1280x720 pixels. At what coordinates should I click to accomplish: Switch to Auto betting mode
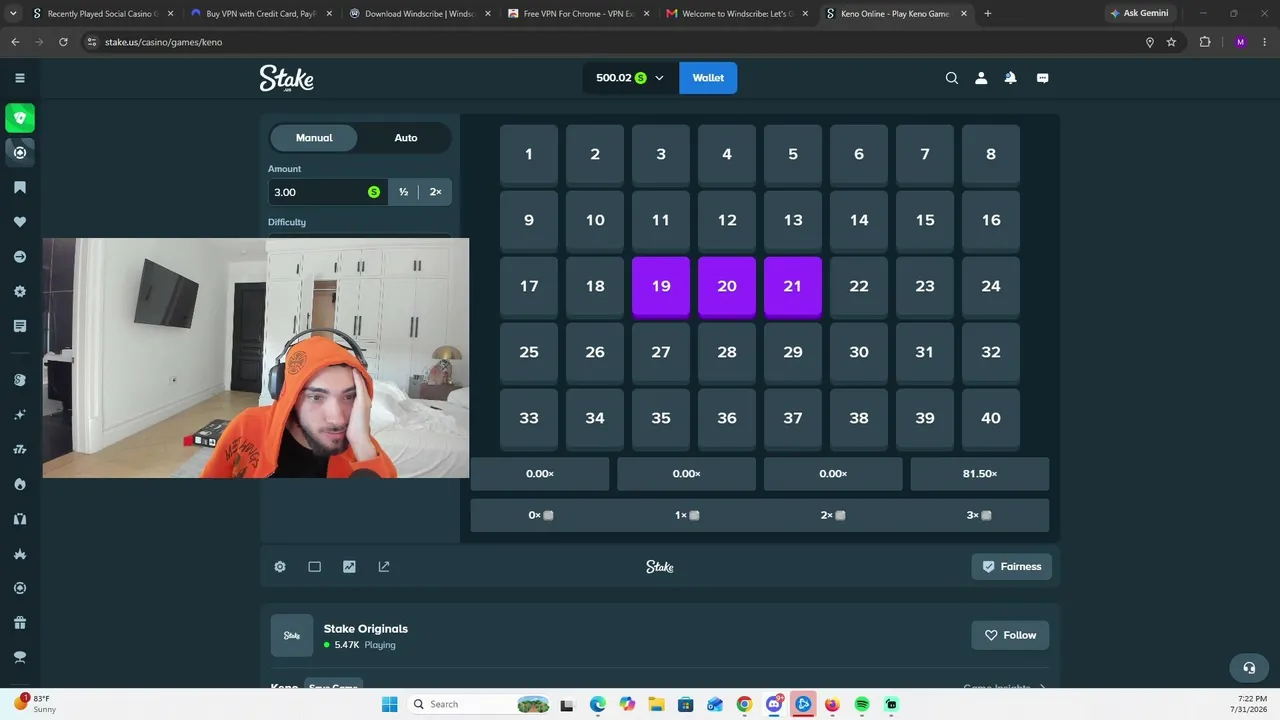(x=406, y=138)
